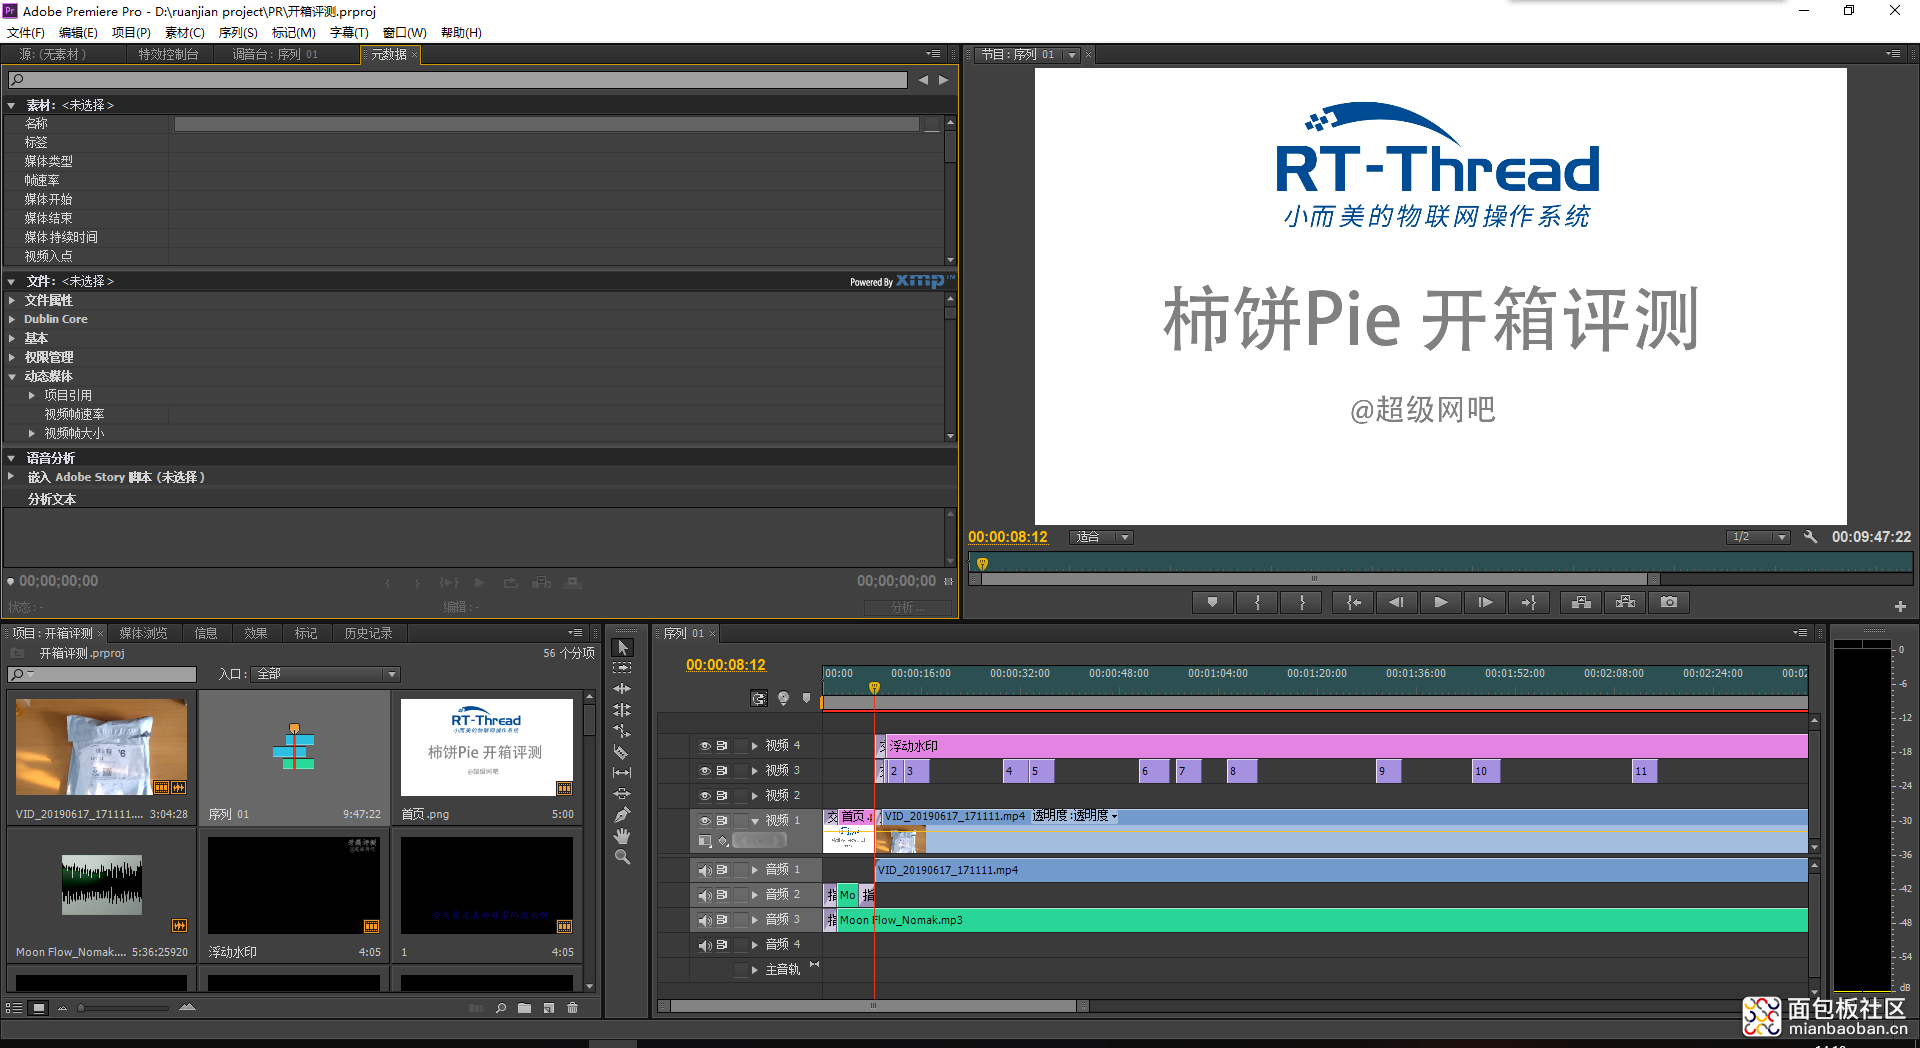Expand the 视频 4 track

755,746
